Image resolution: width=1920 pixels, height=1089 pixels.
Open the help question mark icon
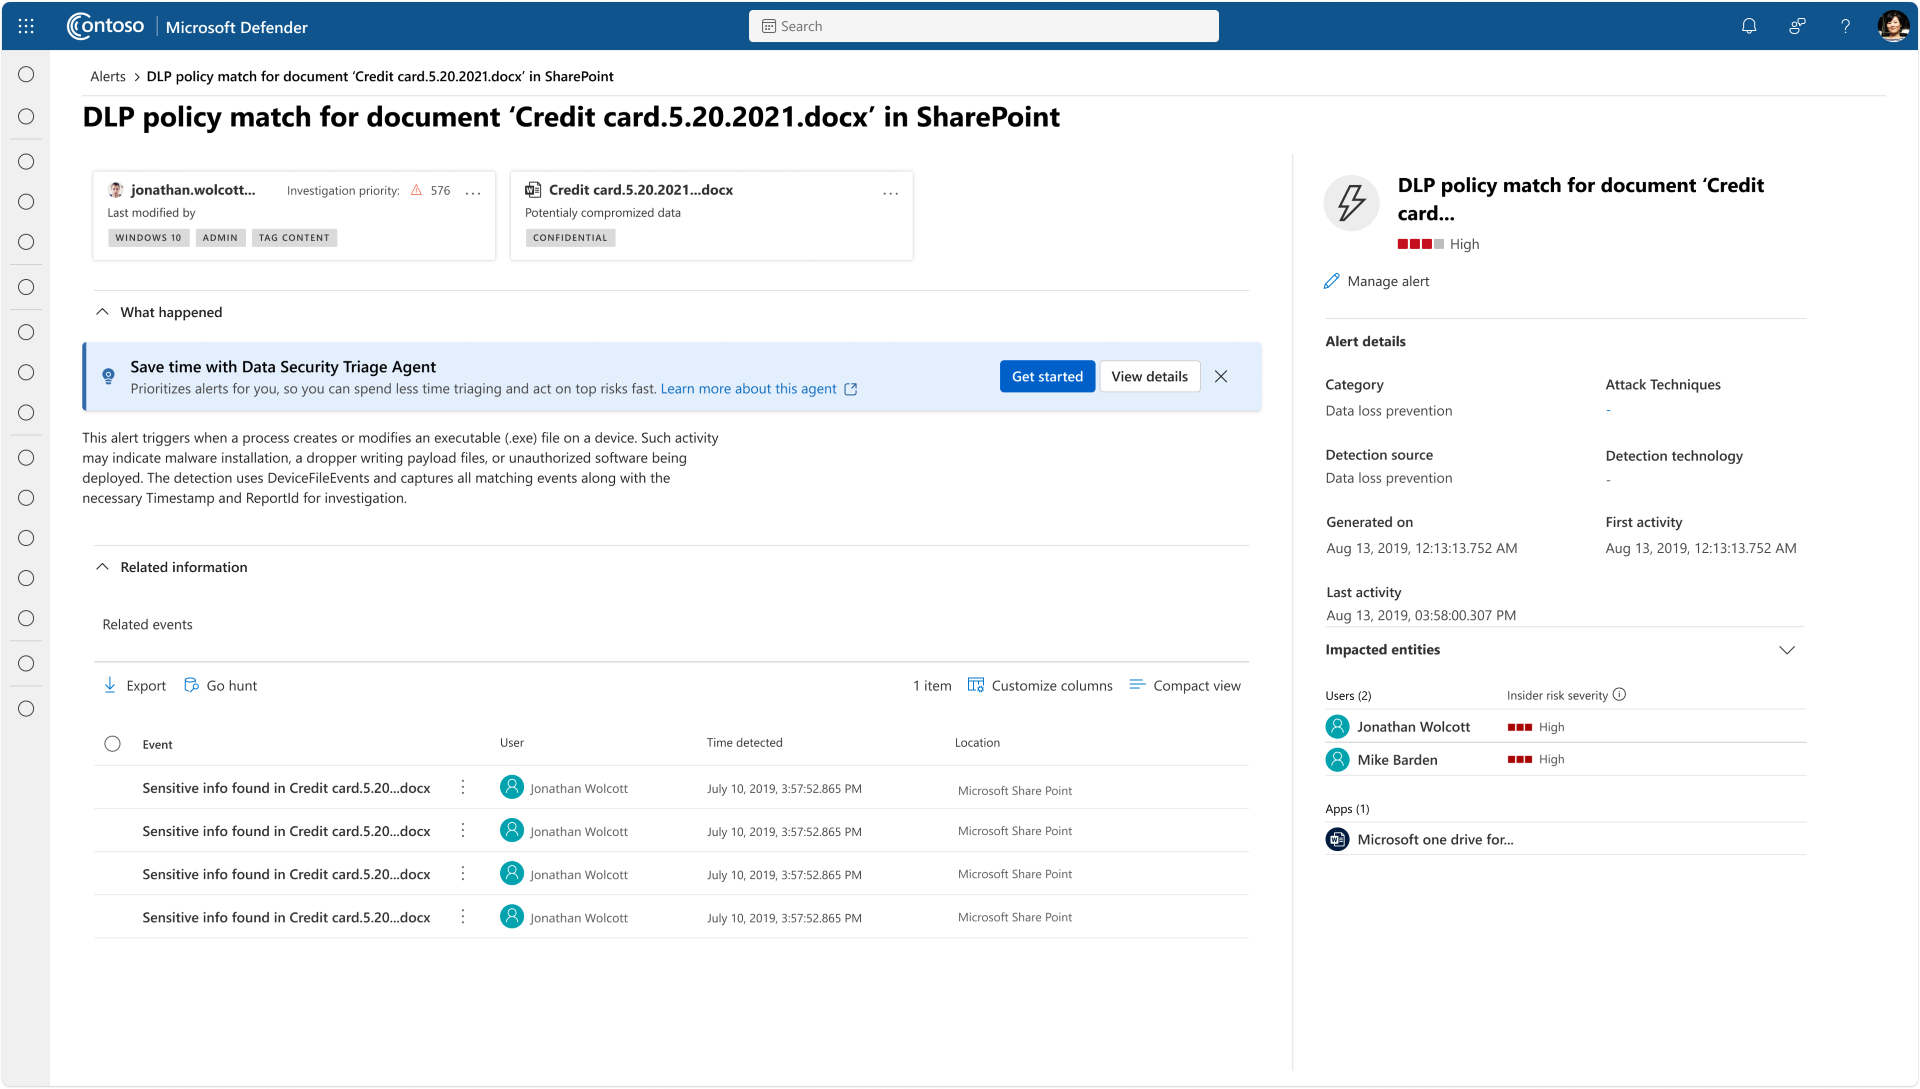point(1845,27)
